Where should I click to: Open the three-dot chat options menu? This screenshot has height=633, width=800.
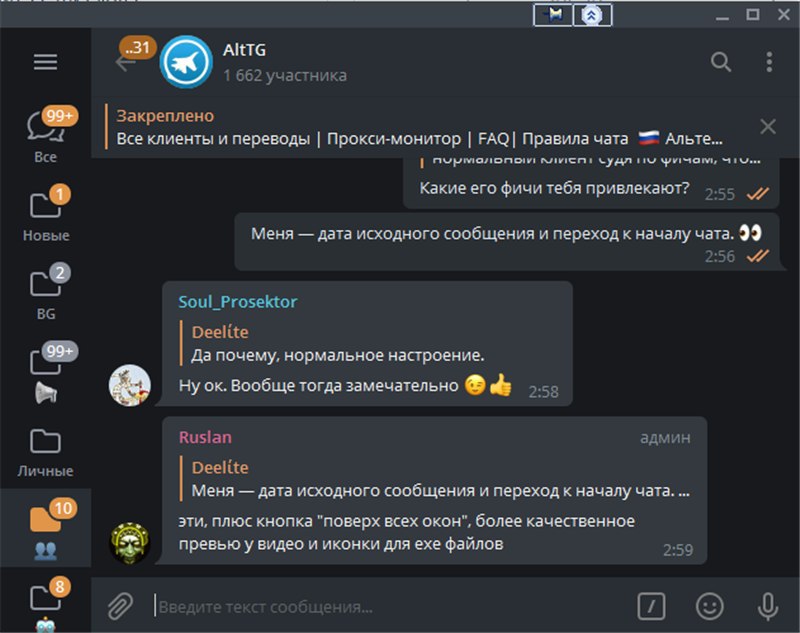pyautogui.click(x=769, y=62)
